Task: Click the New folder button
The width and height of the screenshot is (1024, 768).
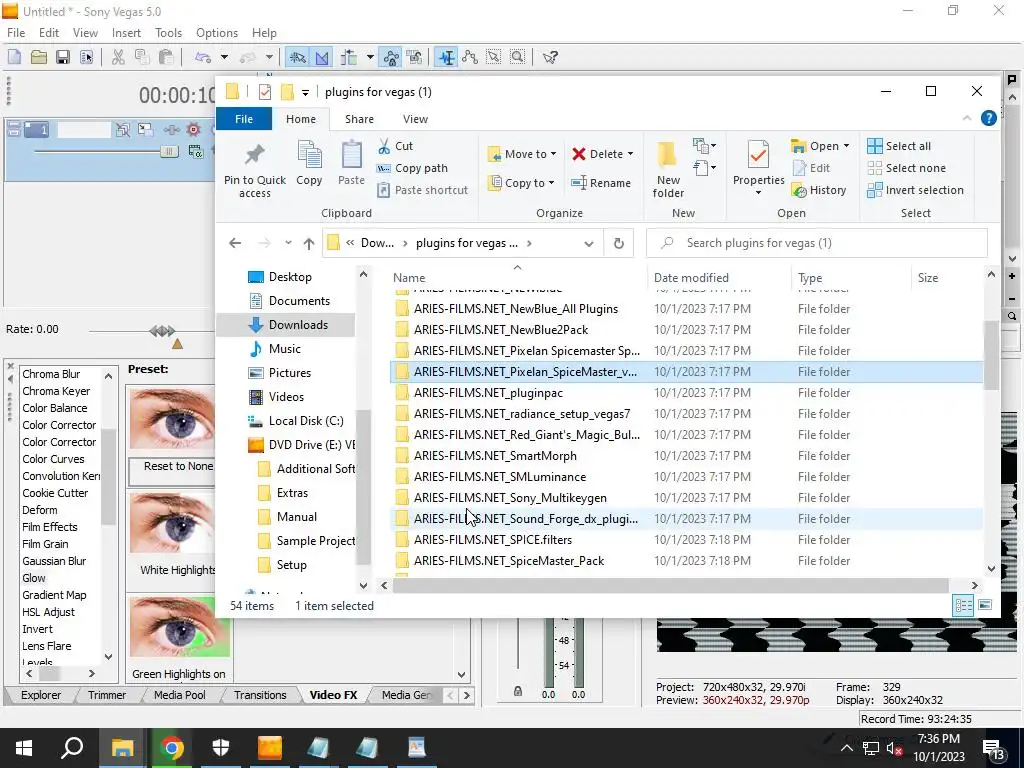Action: point(668,168)
